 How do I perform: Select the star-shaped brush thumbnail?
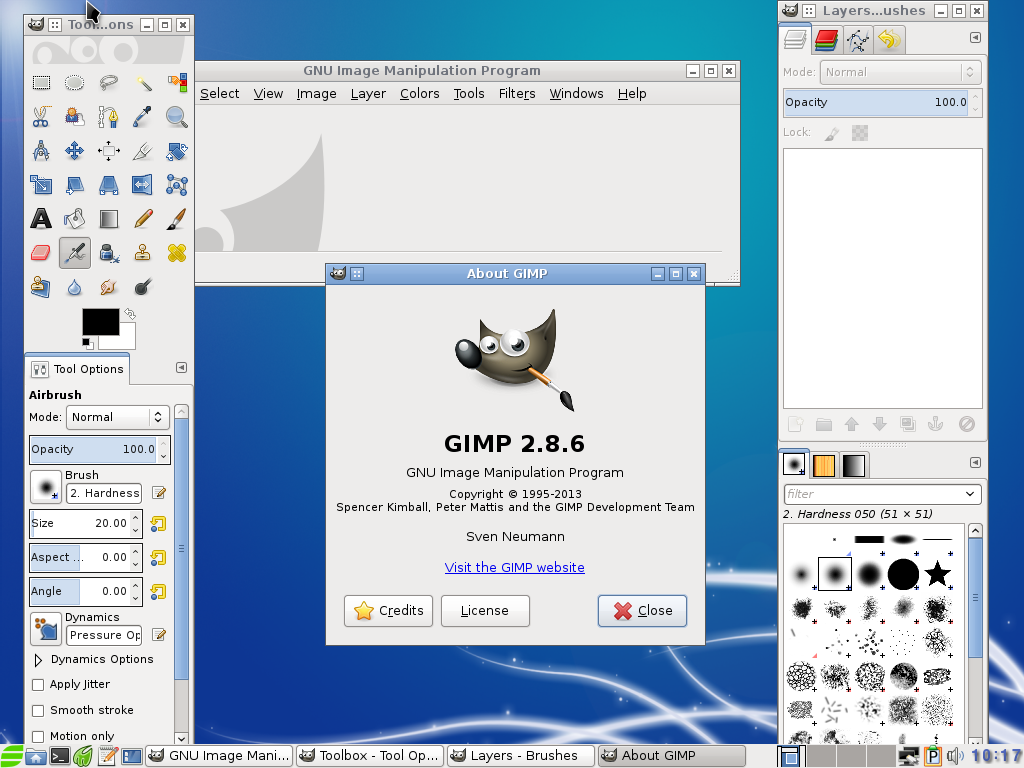937,574
